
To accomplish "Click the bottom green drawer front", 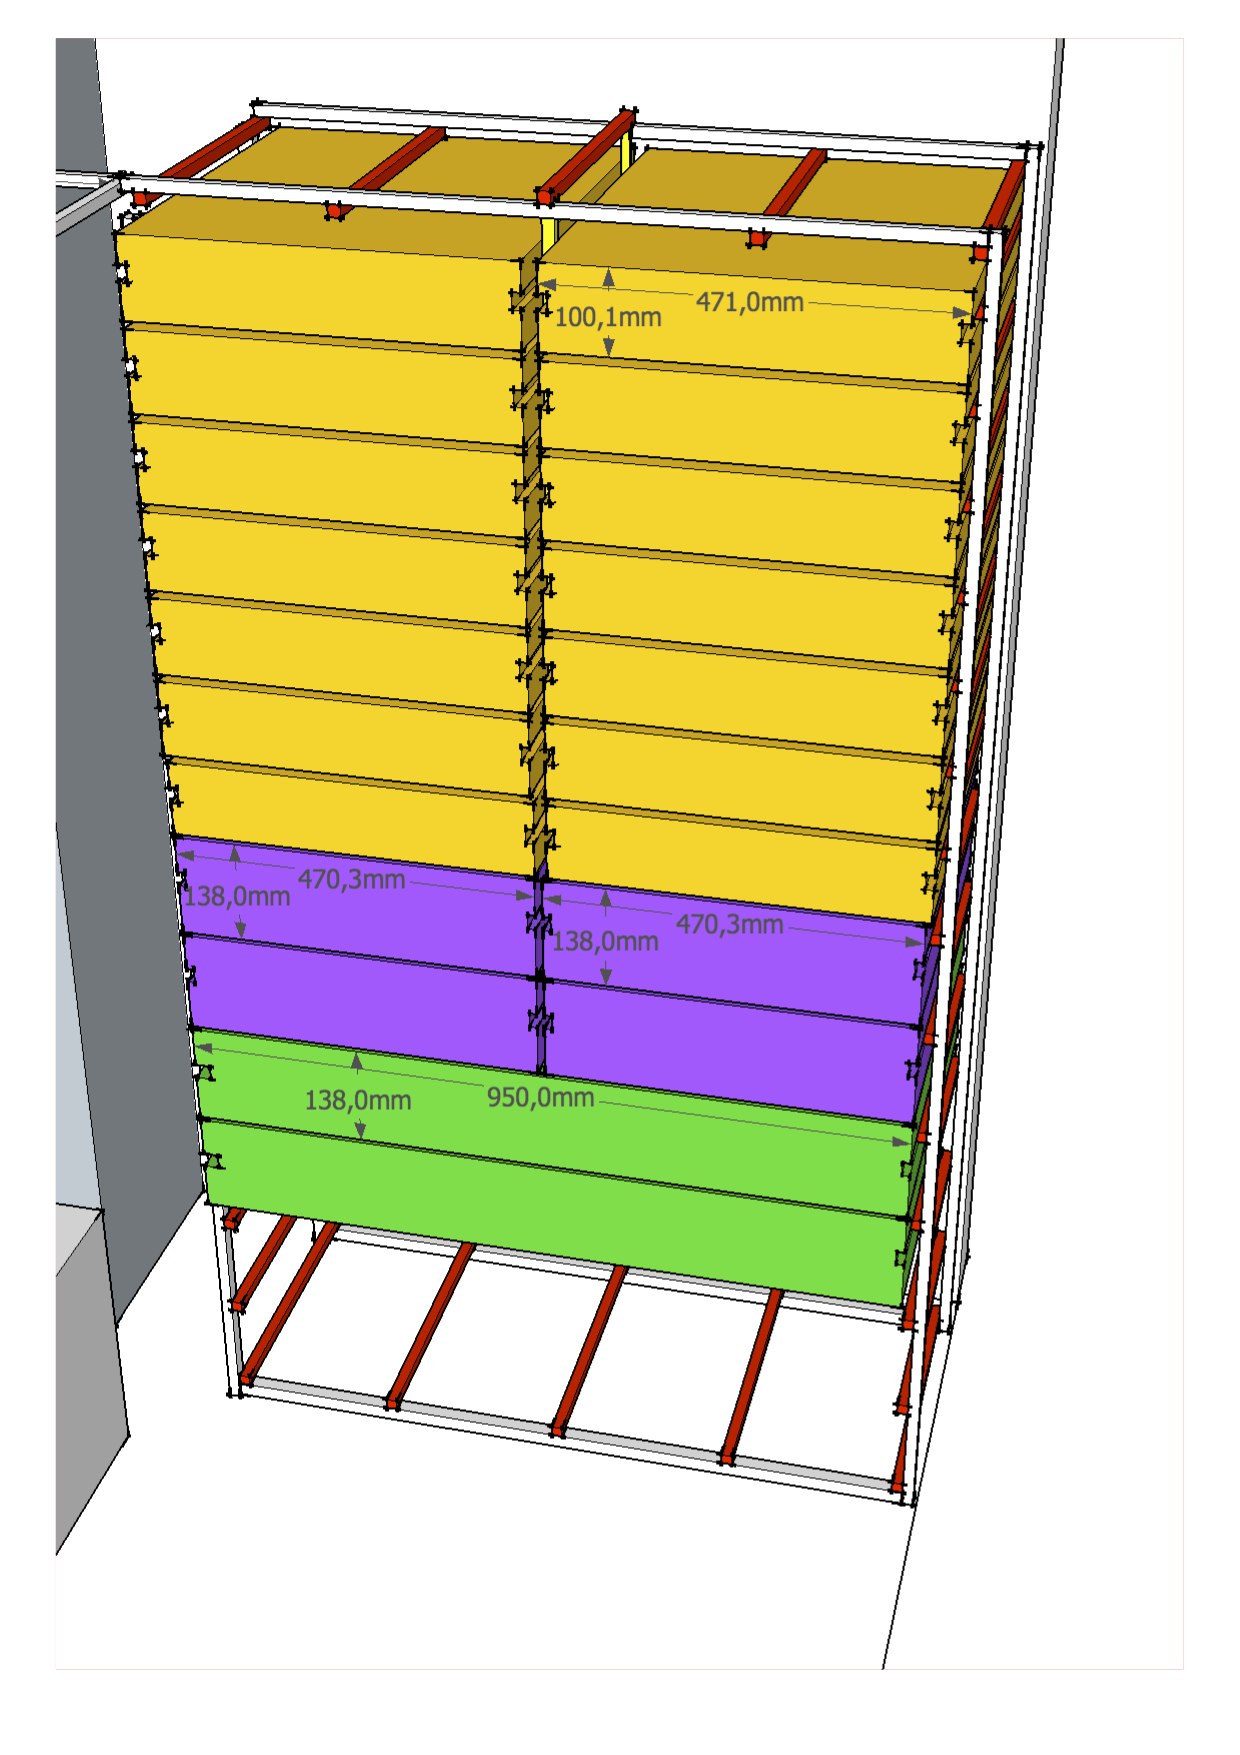I will pos(550,1220).
